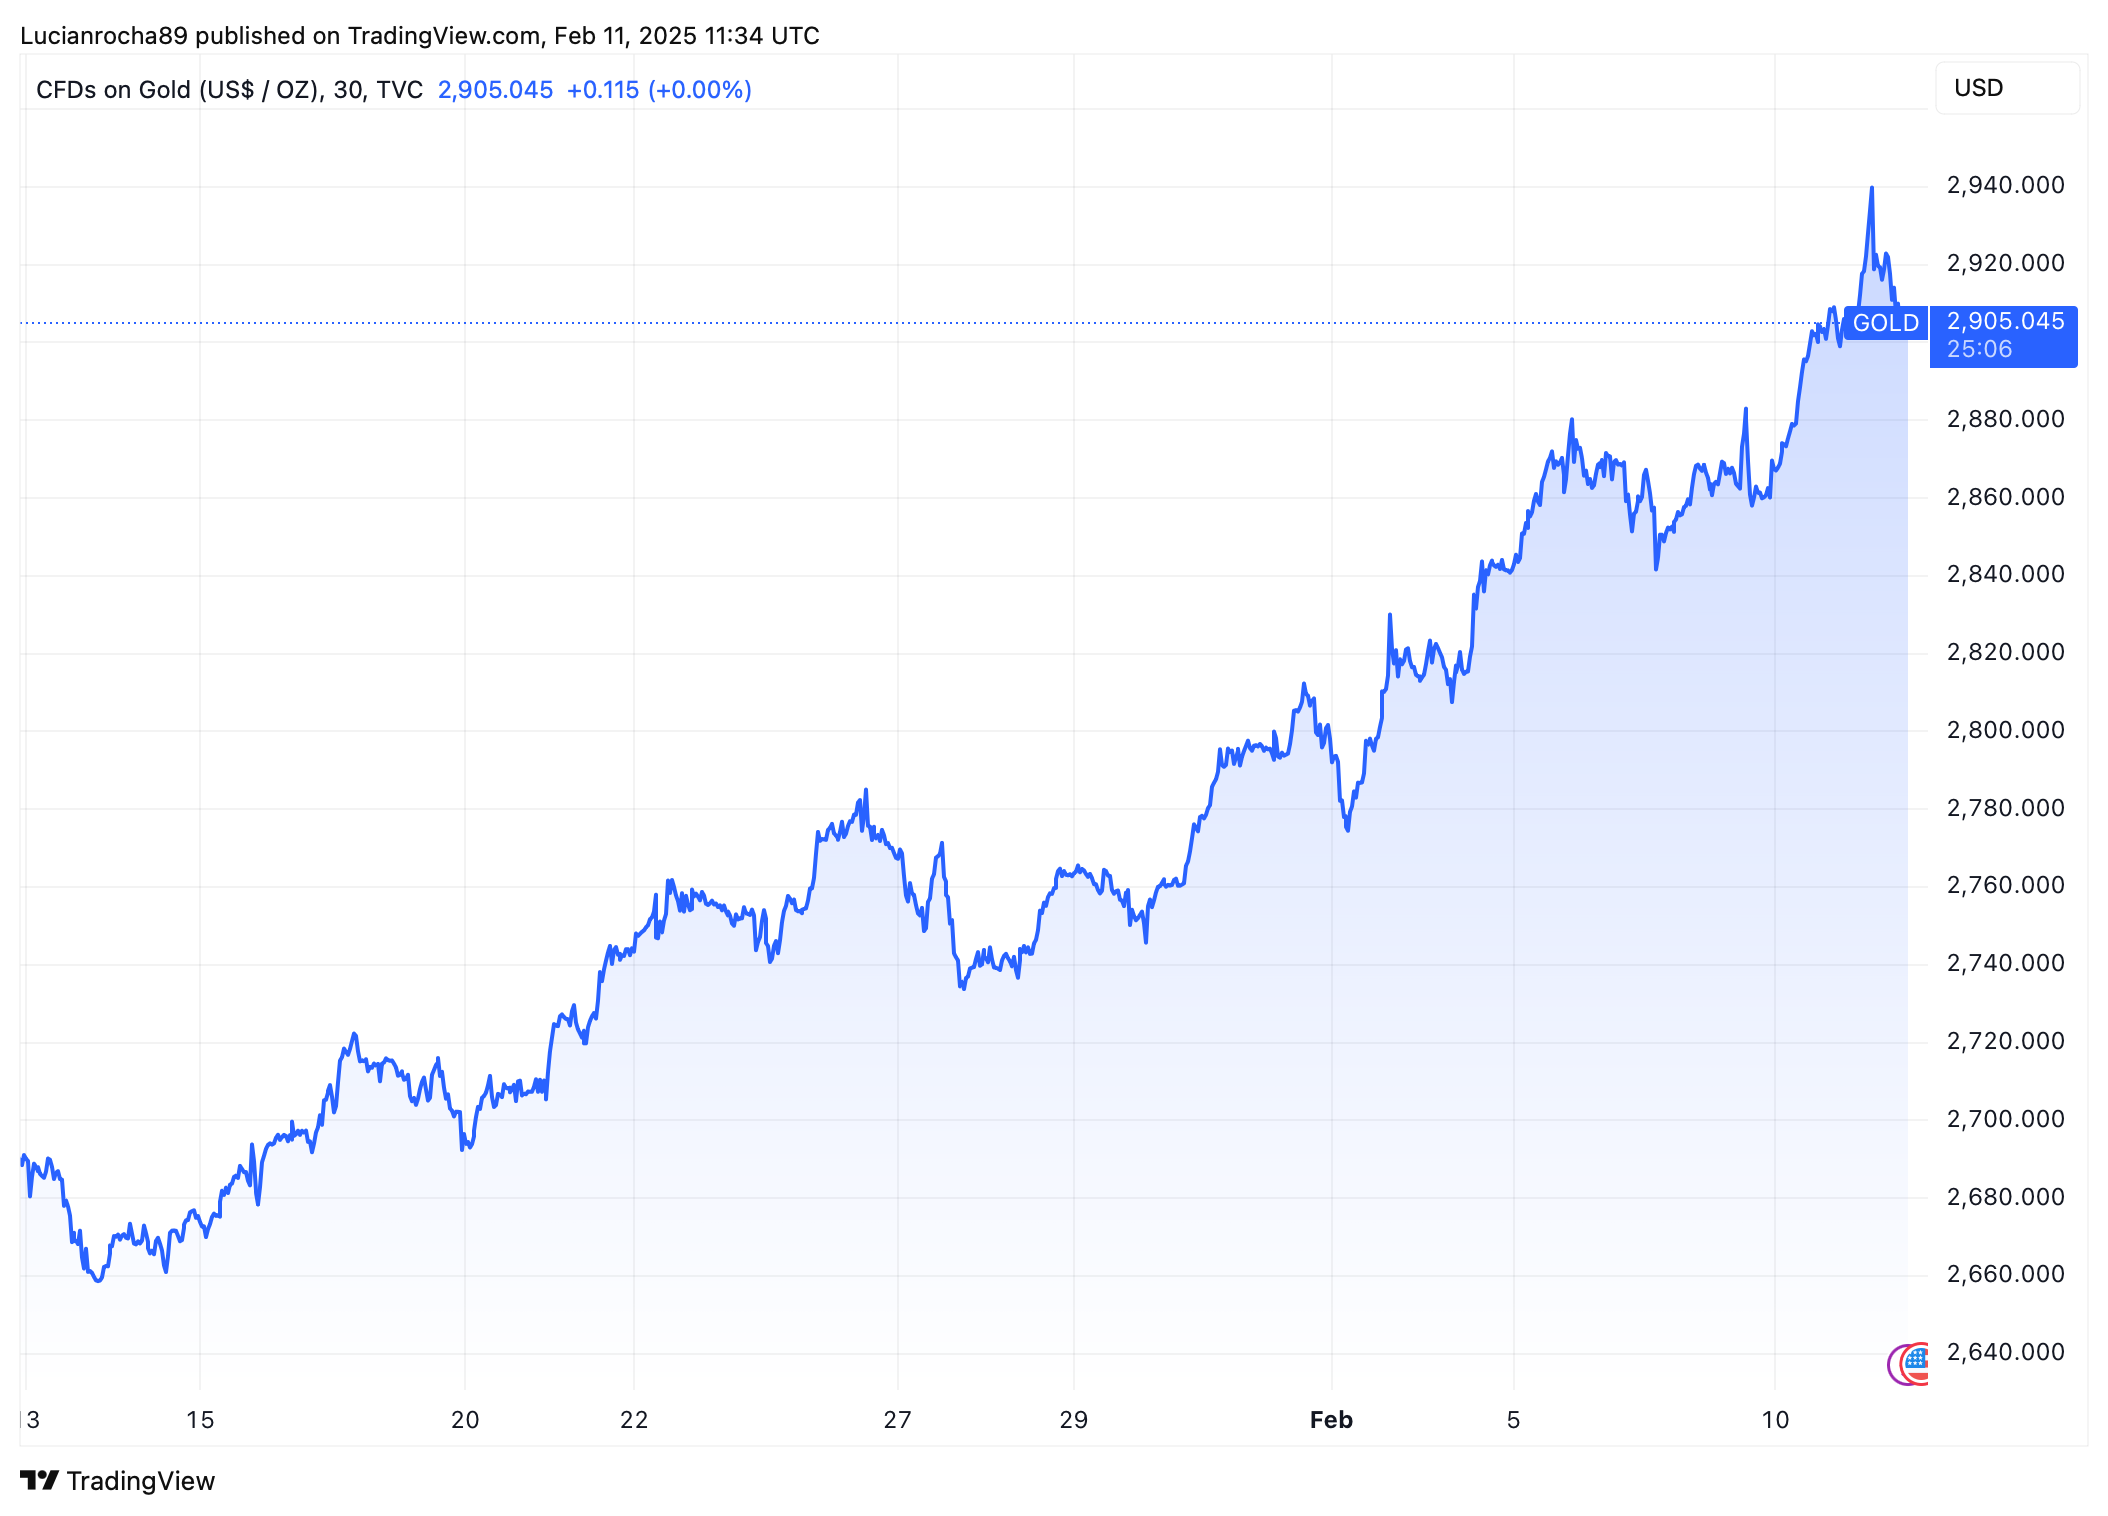Click the 2,660.000 price axis label
The width and height of the screenshot is (2108, 1516).
2005,1274
